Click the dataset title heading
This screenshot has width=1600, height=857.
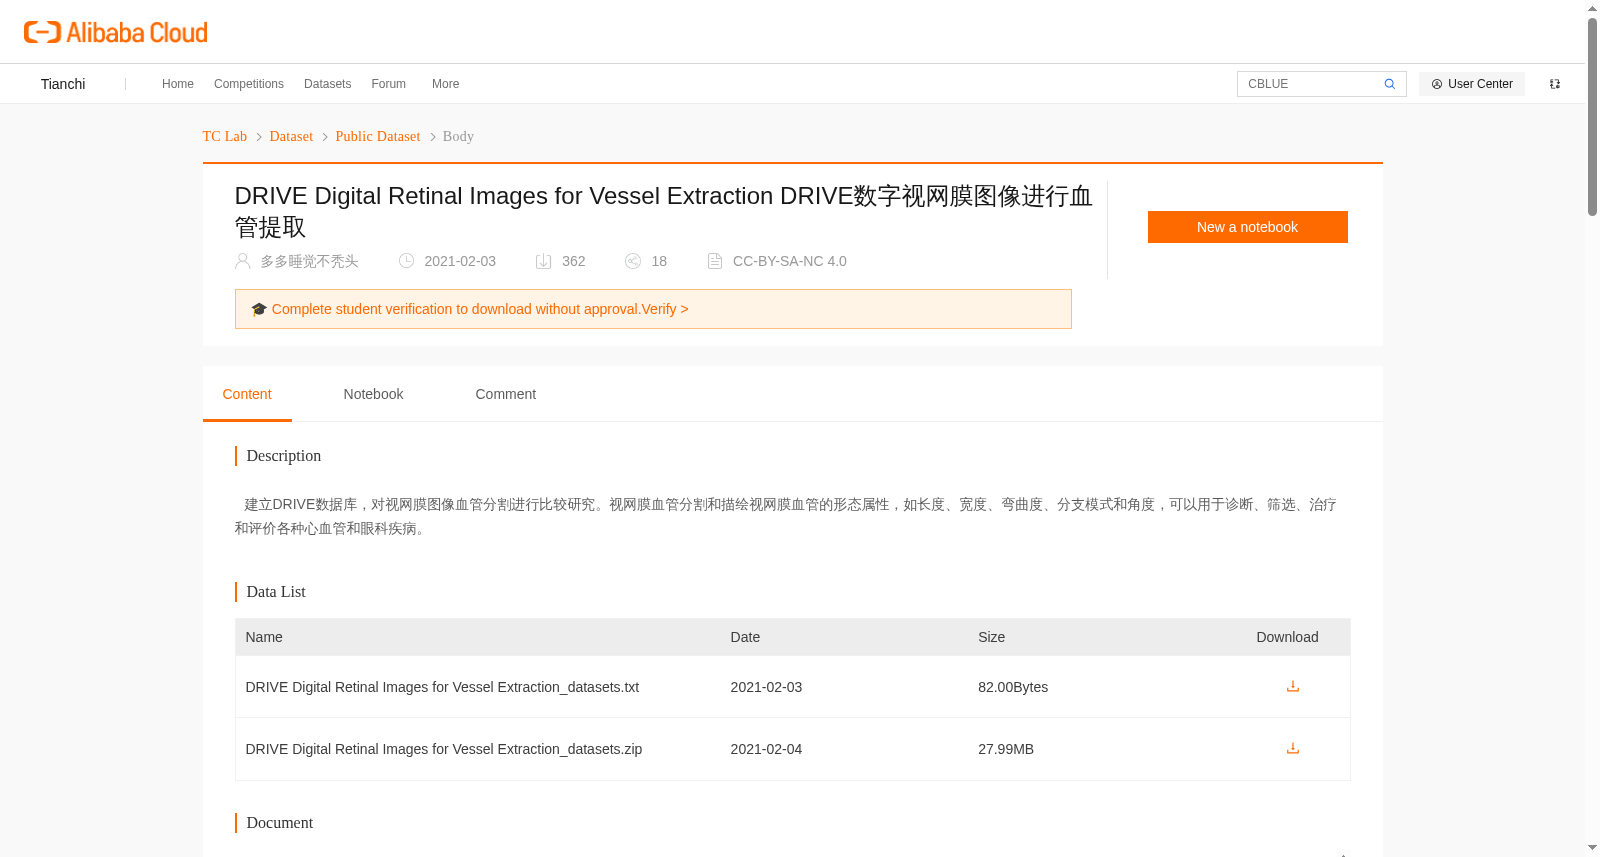point(663,211)
